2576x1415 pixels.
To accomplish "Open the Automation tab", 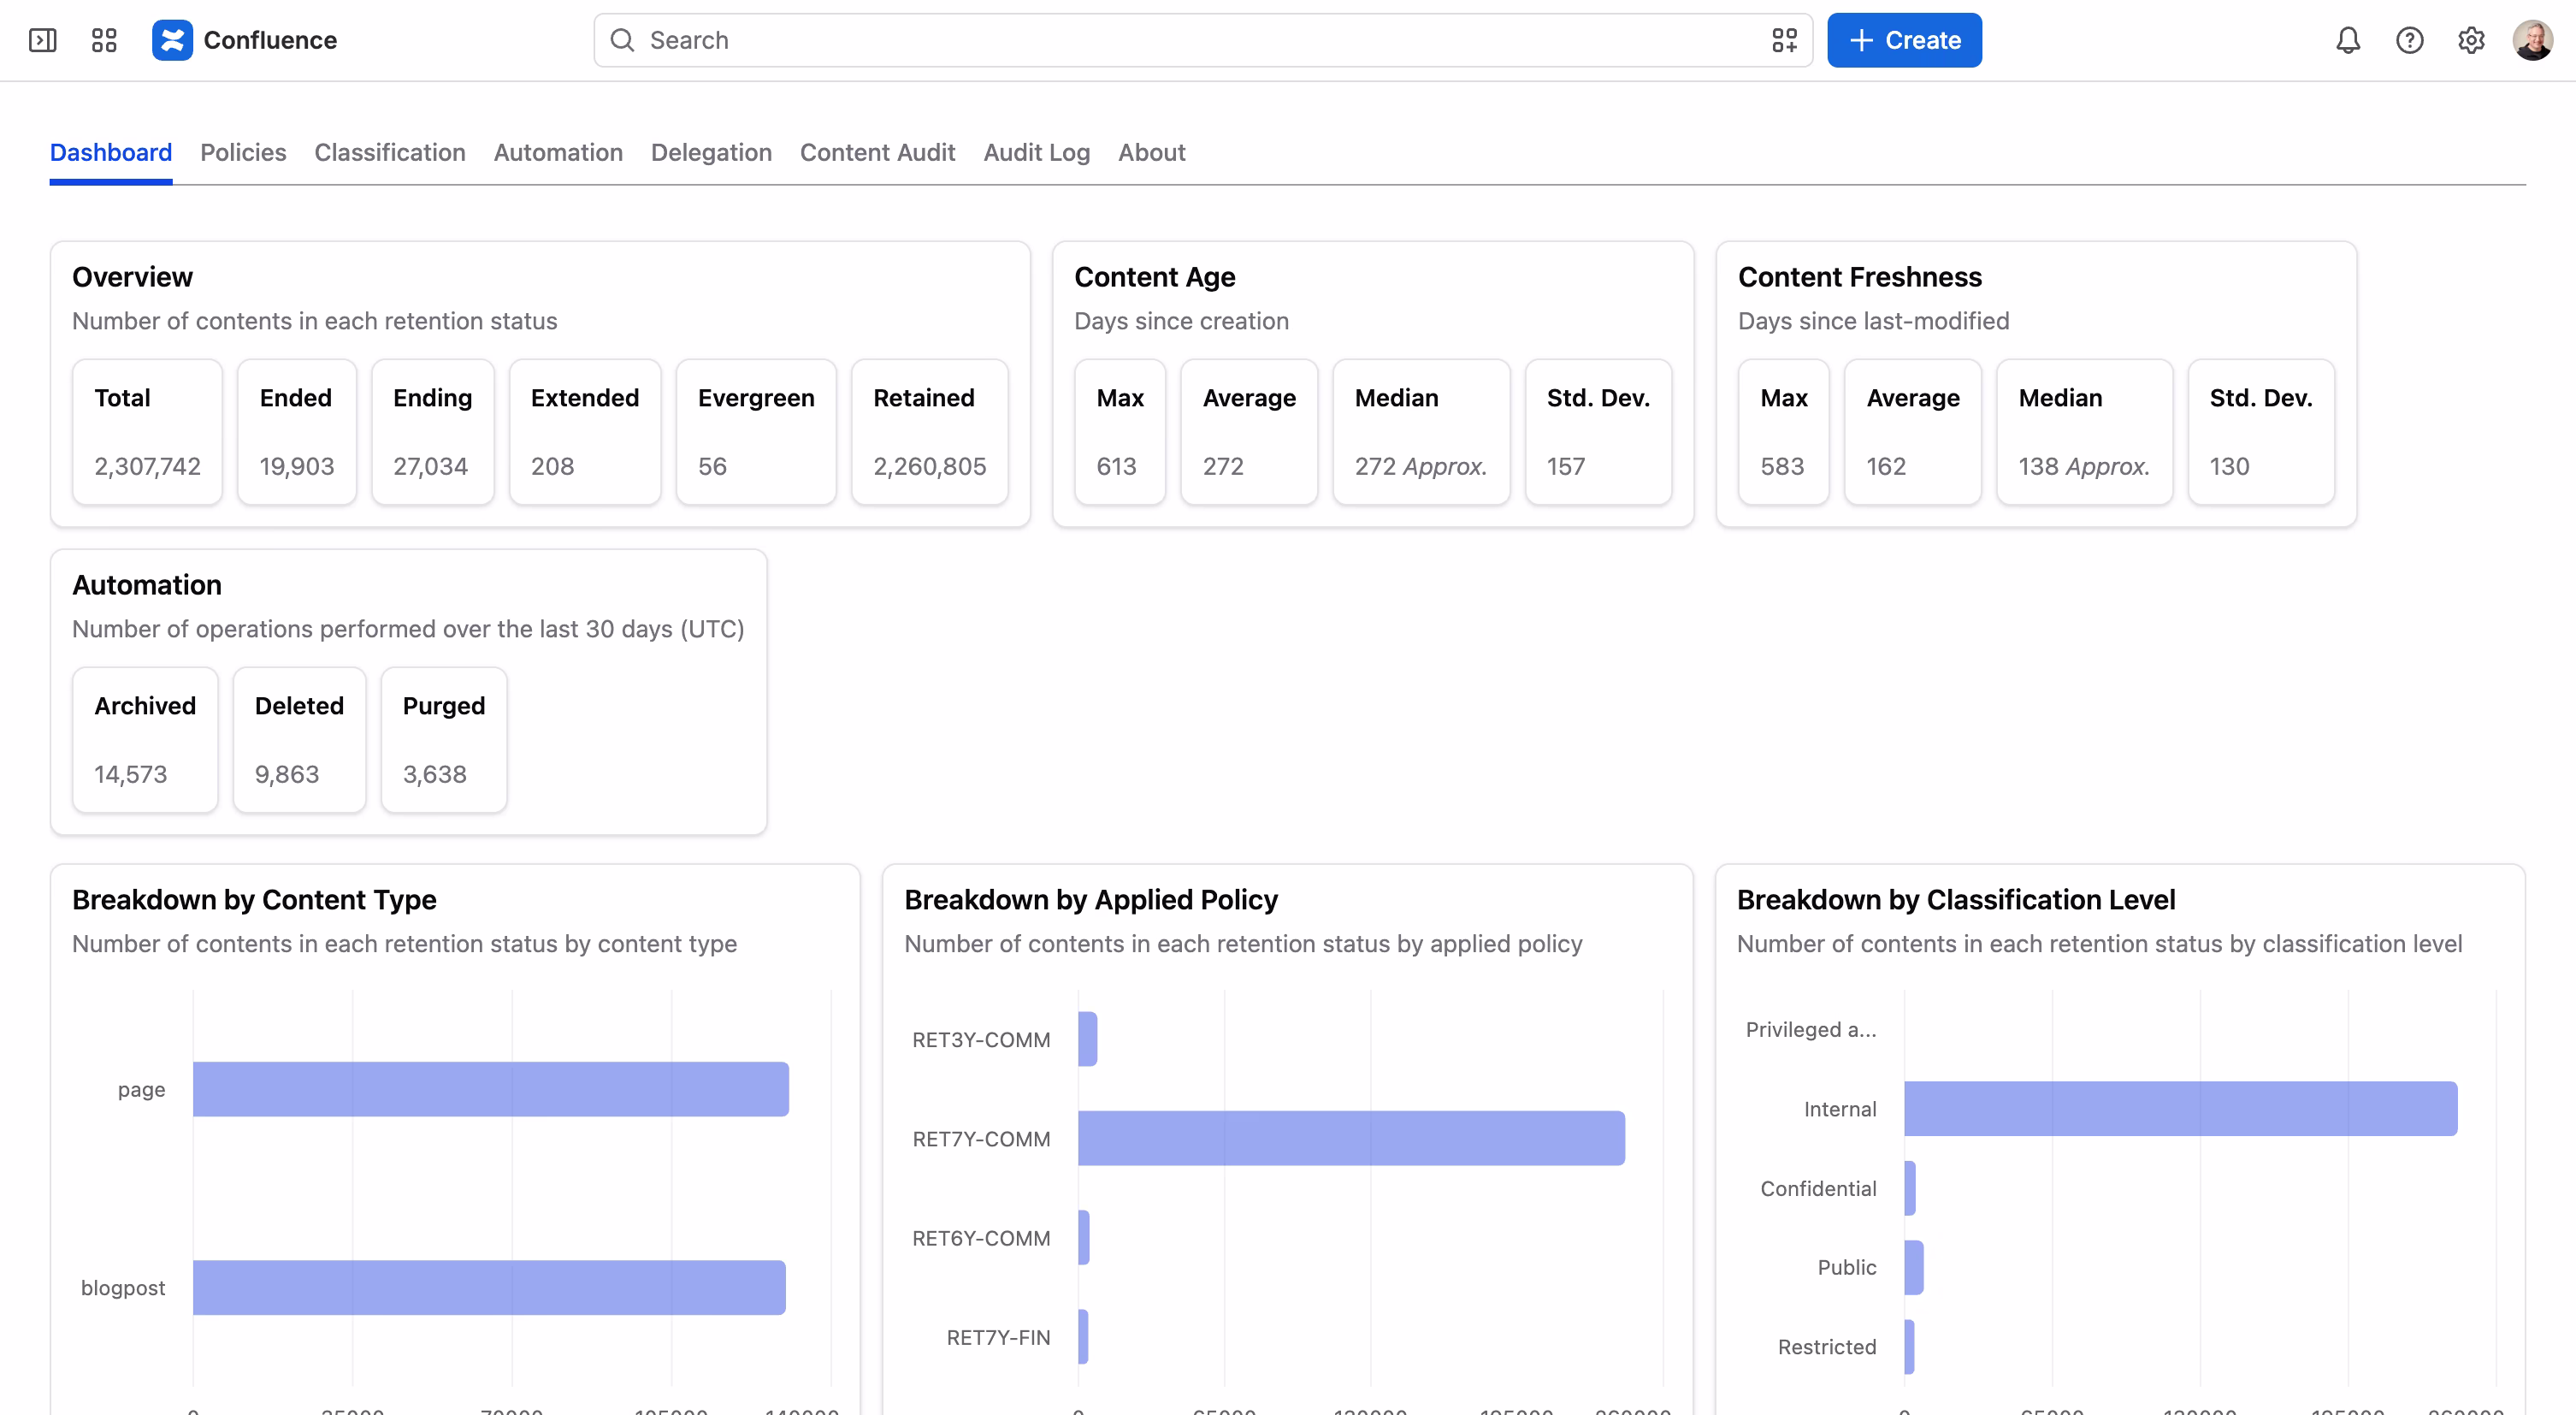I will click(558, 153).
